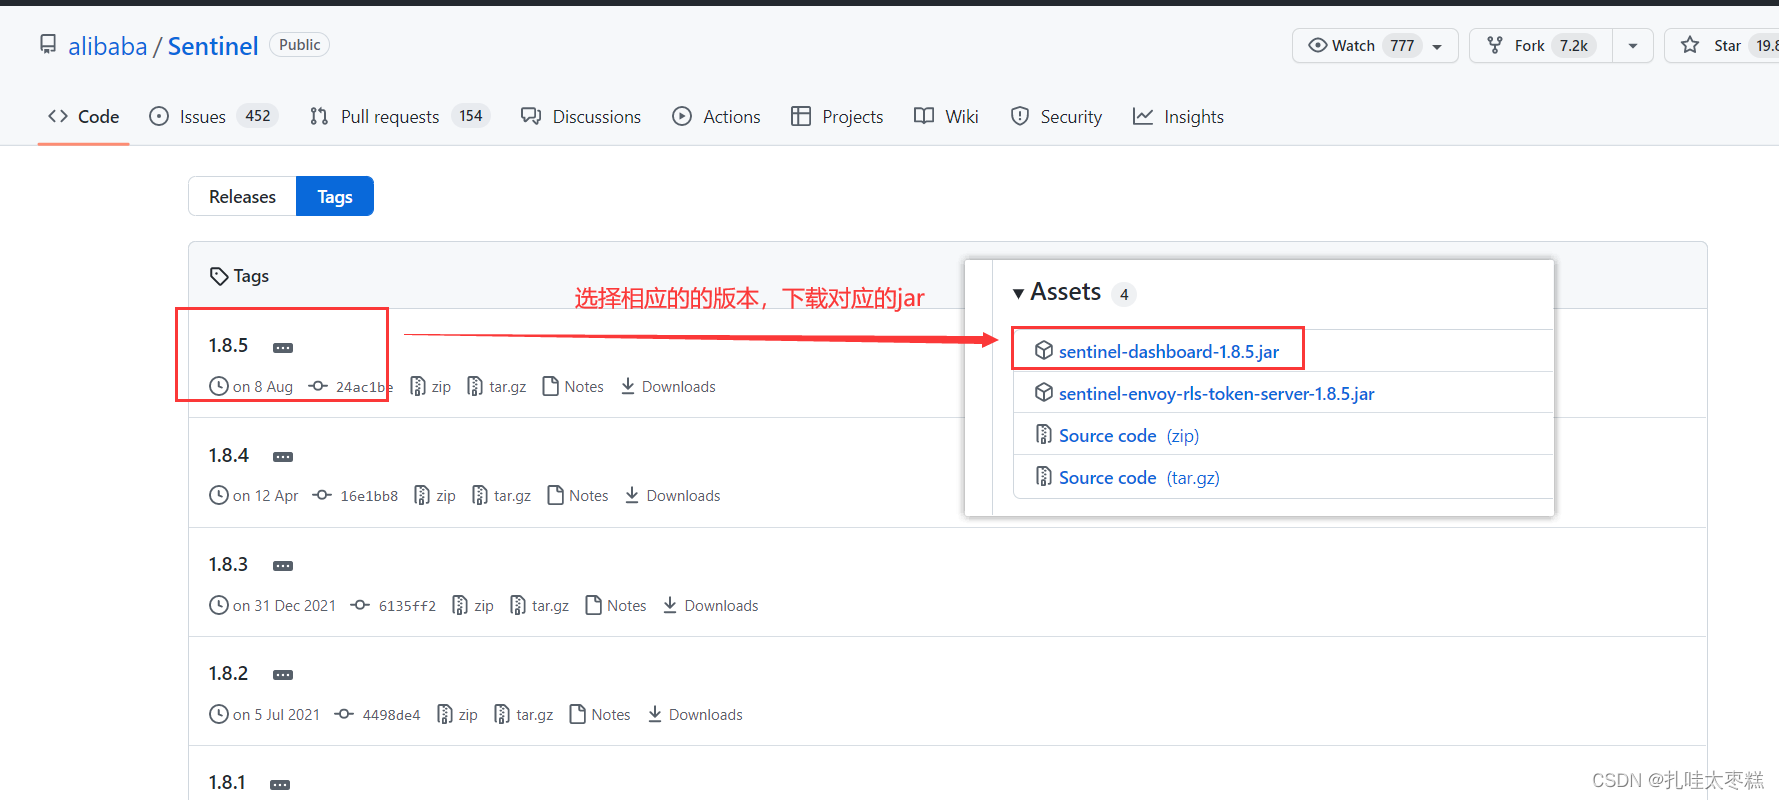Open Notes for tag 1.8.4
Screen dimensions: 1779x800
tap(578, 496)
